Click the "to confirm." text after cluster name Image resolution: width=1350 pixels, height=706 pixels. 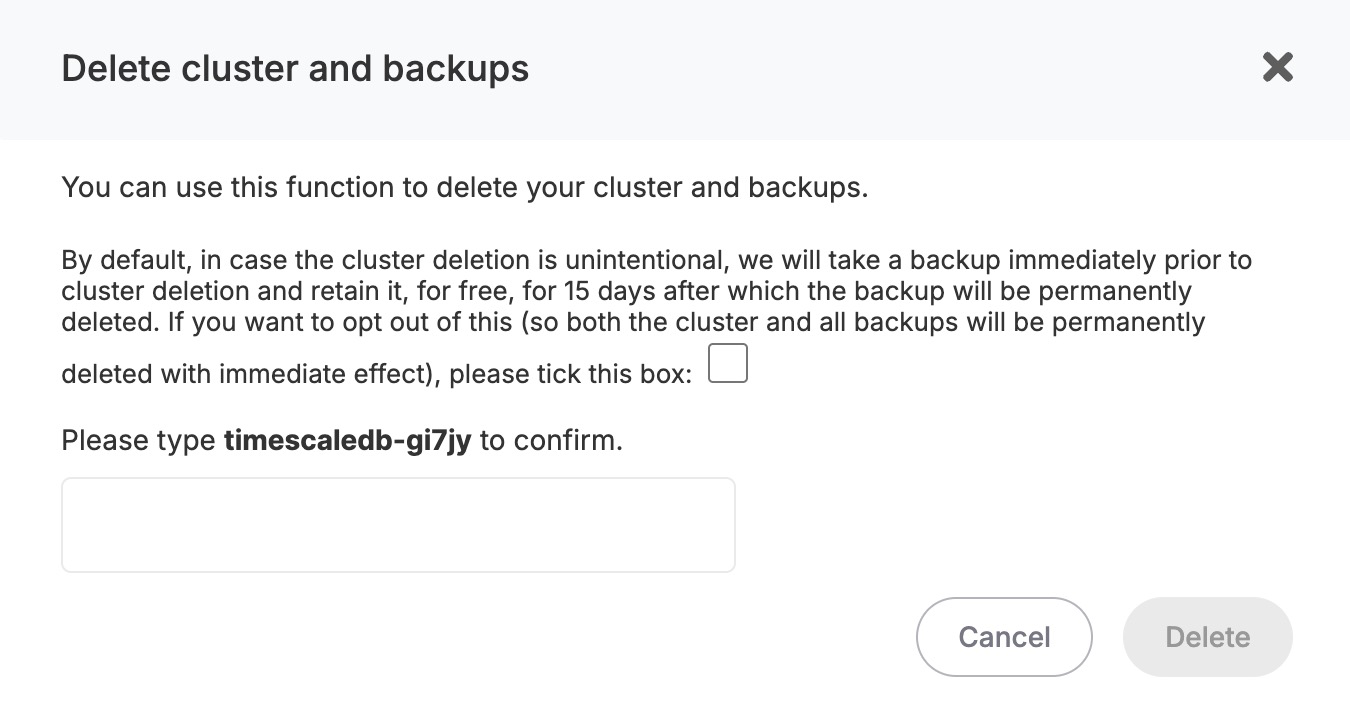pos(551,441)
